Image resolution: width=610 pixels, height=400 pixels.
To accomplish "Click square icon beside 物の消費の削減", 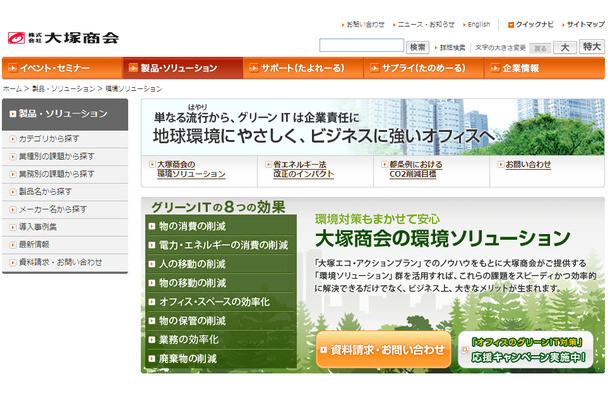I will [x=152, y=226].
